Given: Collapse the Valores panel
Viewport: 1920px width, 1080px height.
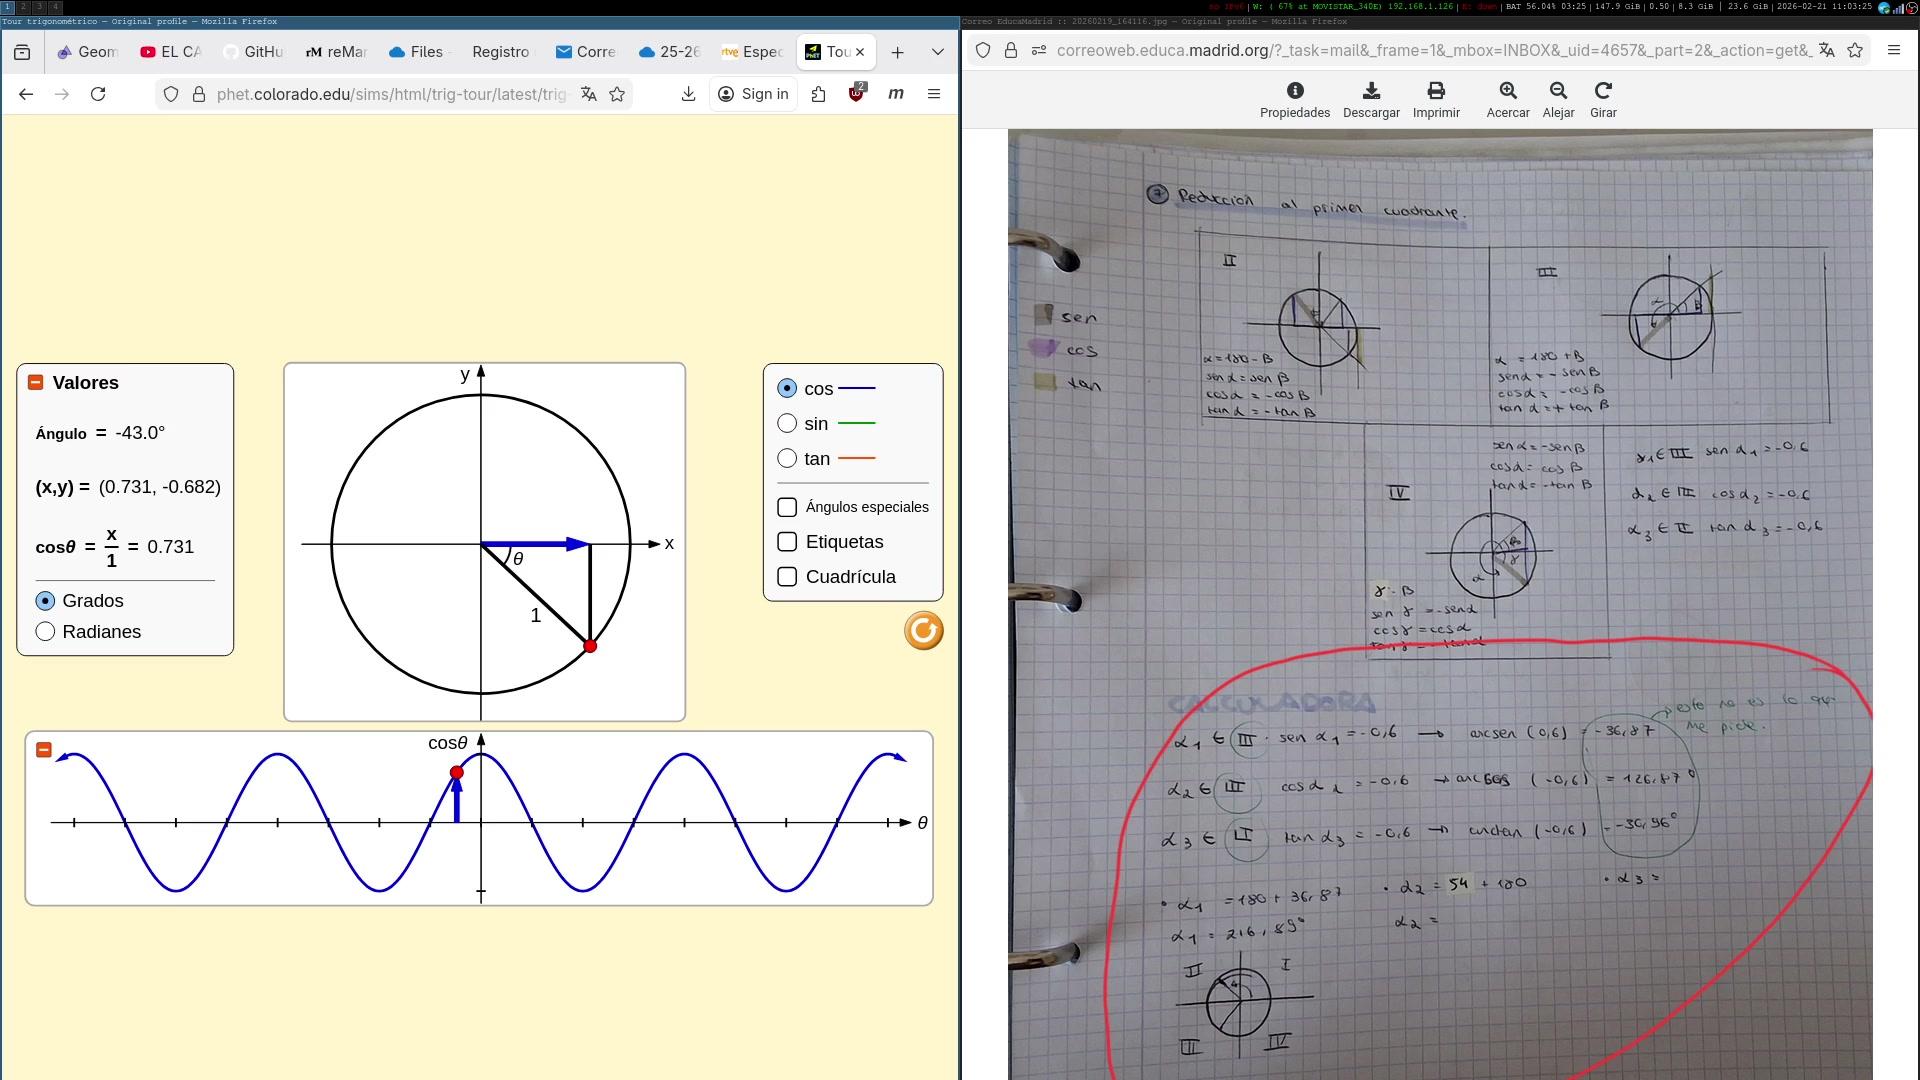Looking at the screenshot, I should [36, 383].
